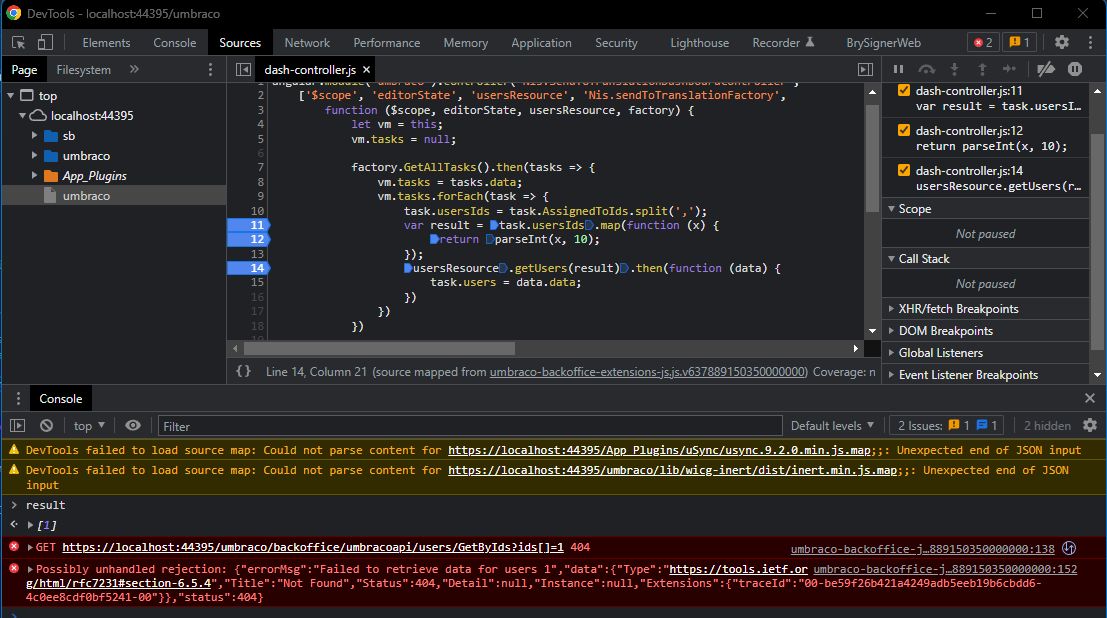1107x618 pixels.
Task: Step over next function call
Action: (x=926, y=69)
